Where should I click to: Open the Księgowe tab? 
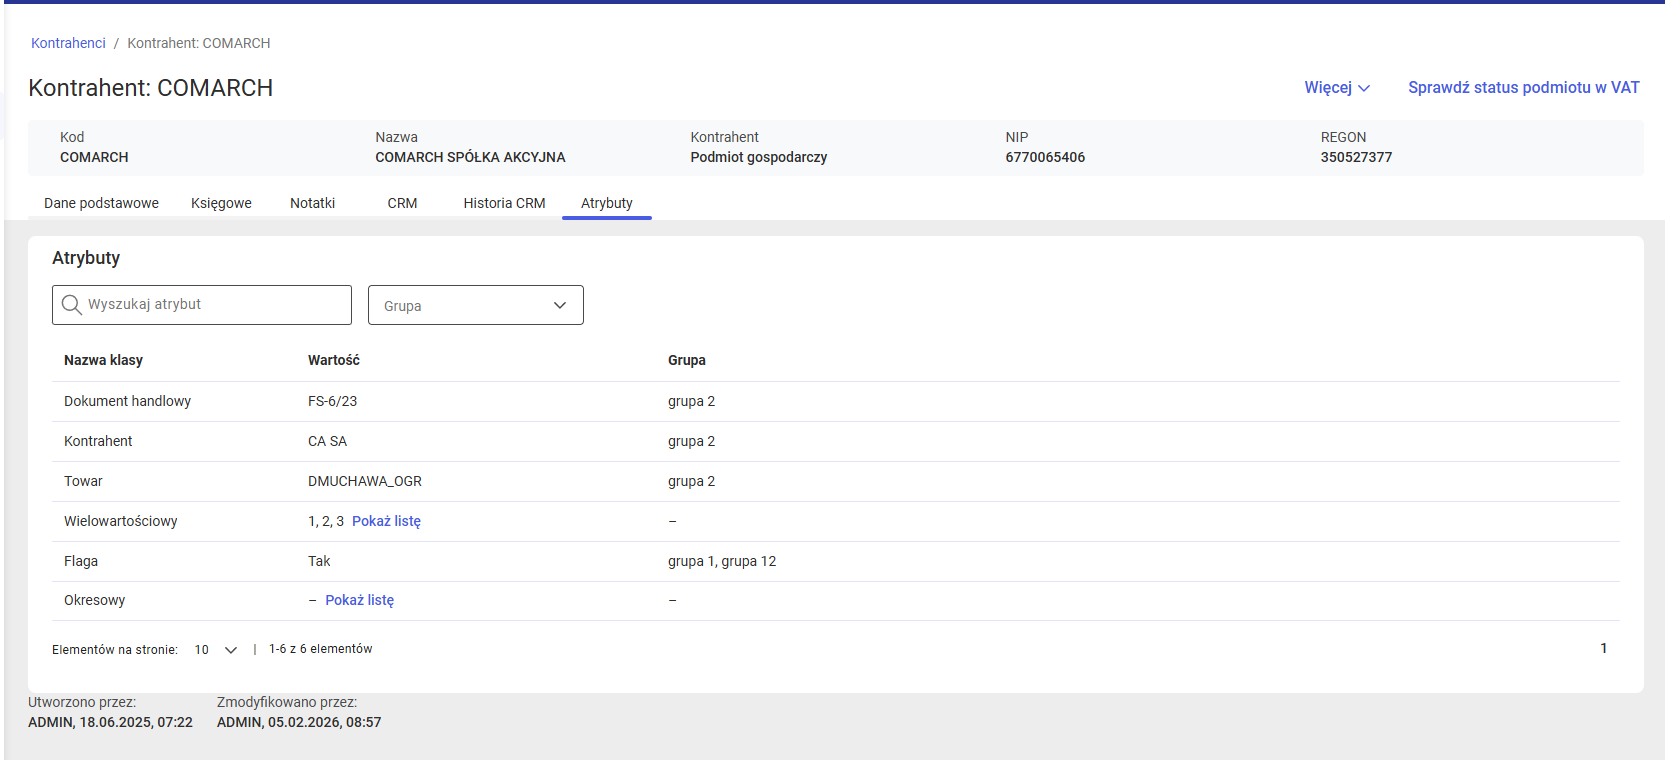221,203
